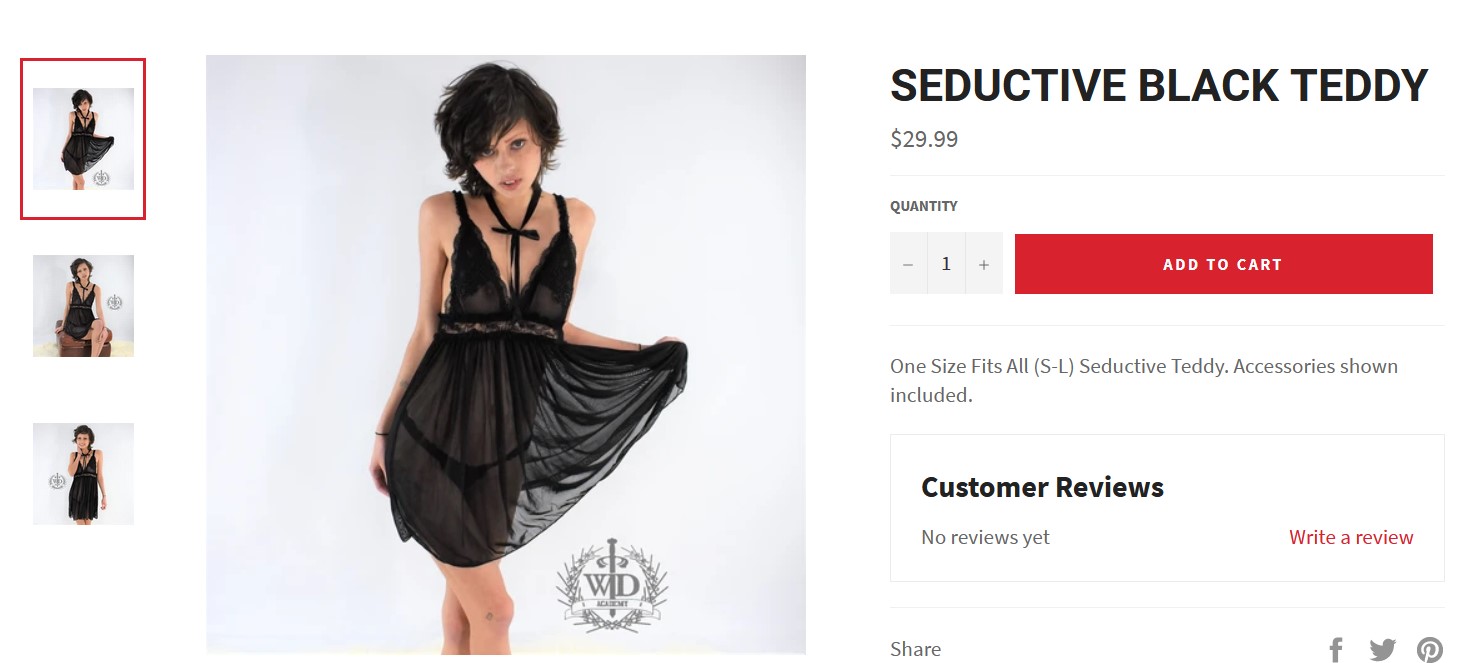Click the $29.99 price
Viewport: 1470px width, 663px height.
[924, 139]
